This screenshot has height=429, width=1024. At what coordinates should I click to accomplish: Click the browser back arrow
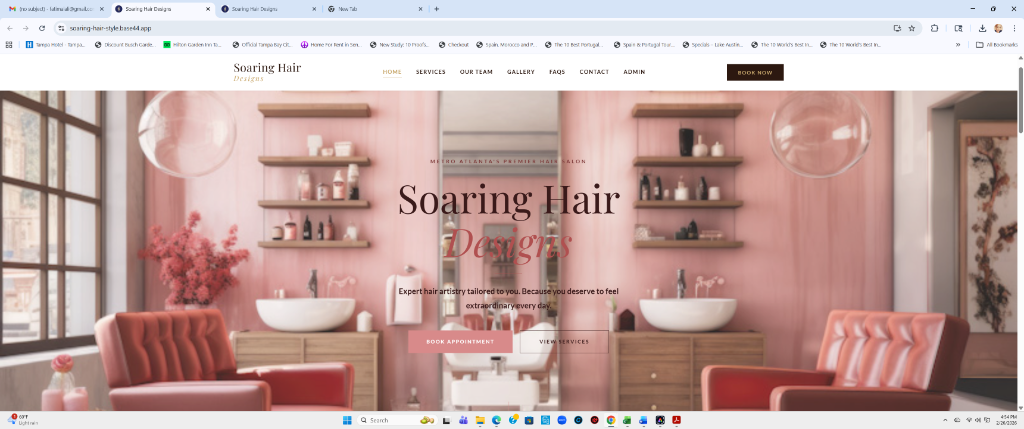(x=10, y=28)
